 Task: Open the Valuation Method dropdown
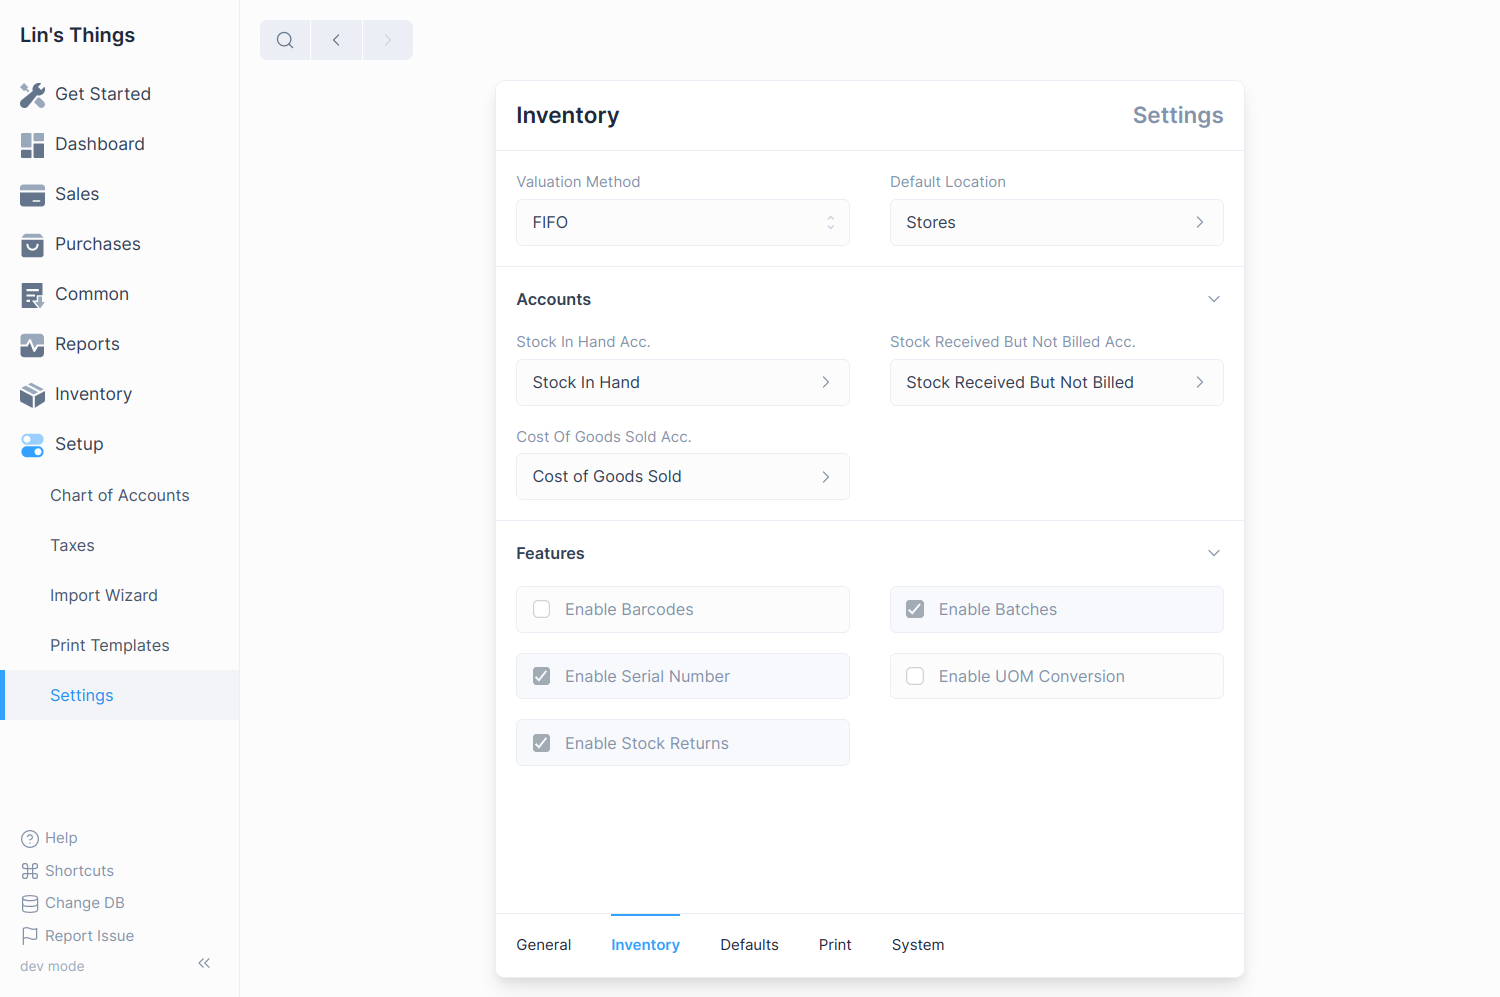click(x=682, y=223)
